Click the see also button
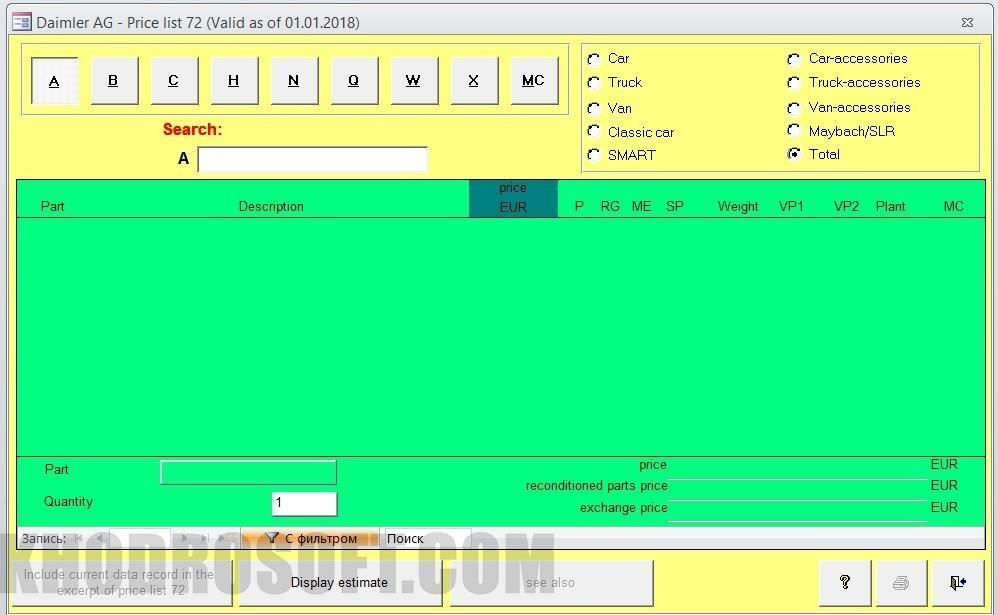 pyautogui.click(x=551, y=583)
